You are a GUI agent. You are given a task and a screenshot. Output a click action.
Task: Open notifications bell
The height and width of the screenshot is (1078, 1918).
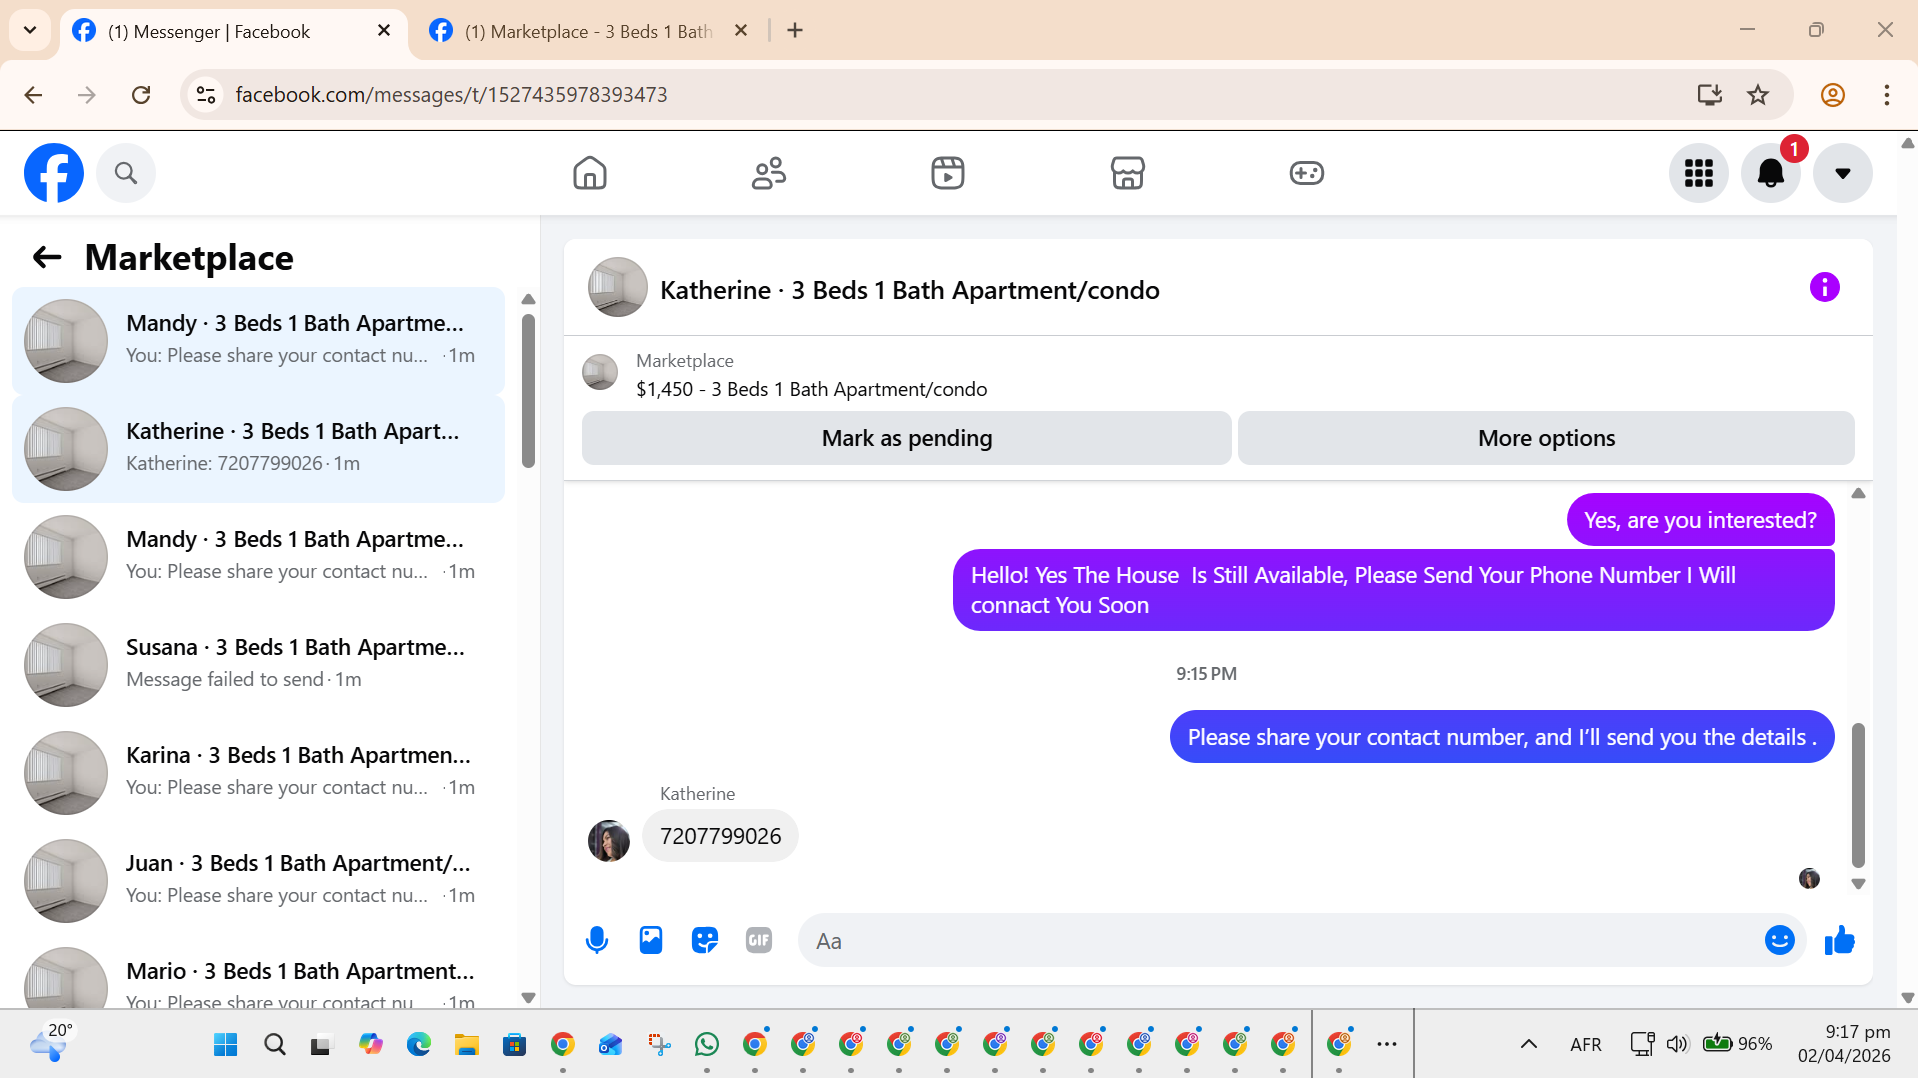1771,173
